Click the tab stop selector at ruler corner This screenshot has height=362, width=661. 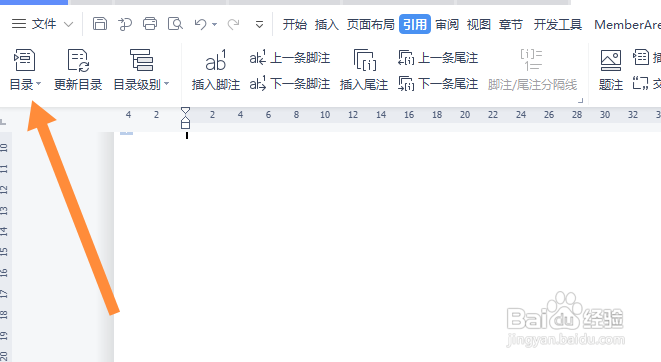click(3, 122)
